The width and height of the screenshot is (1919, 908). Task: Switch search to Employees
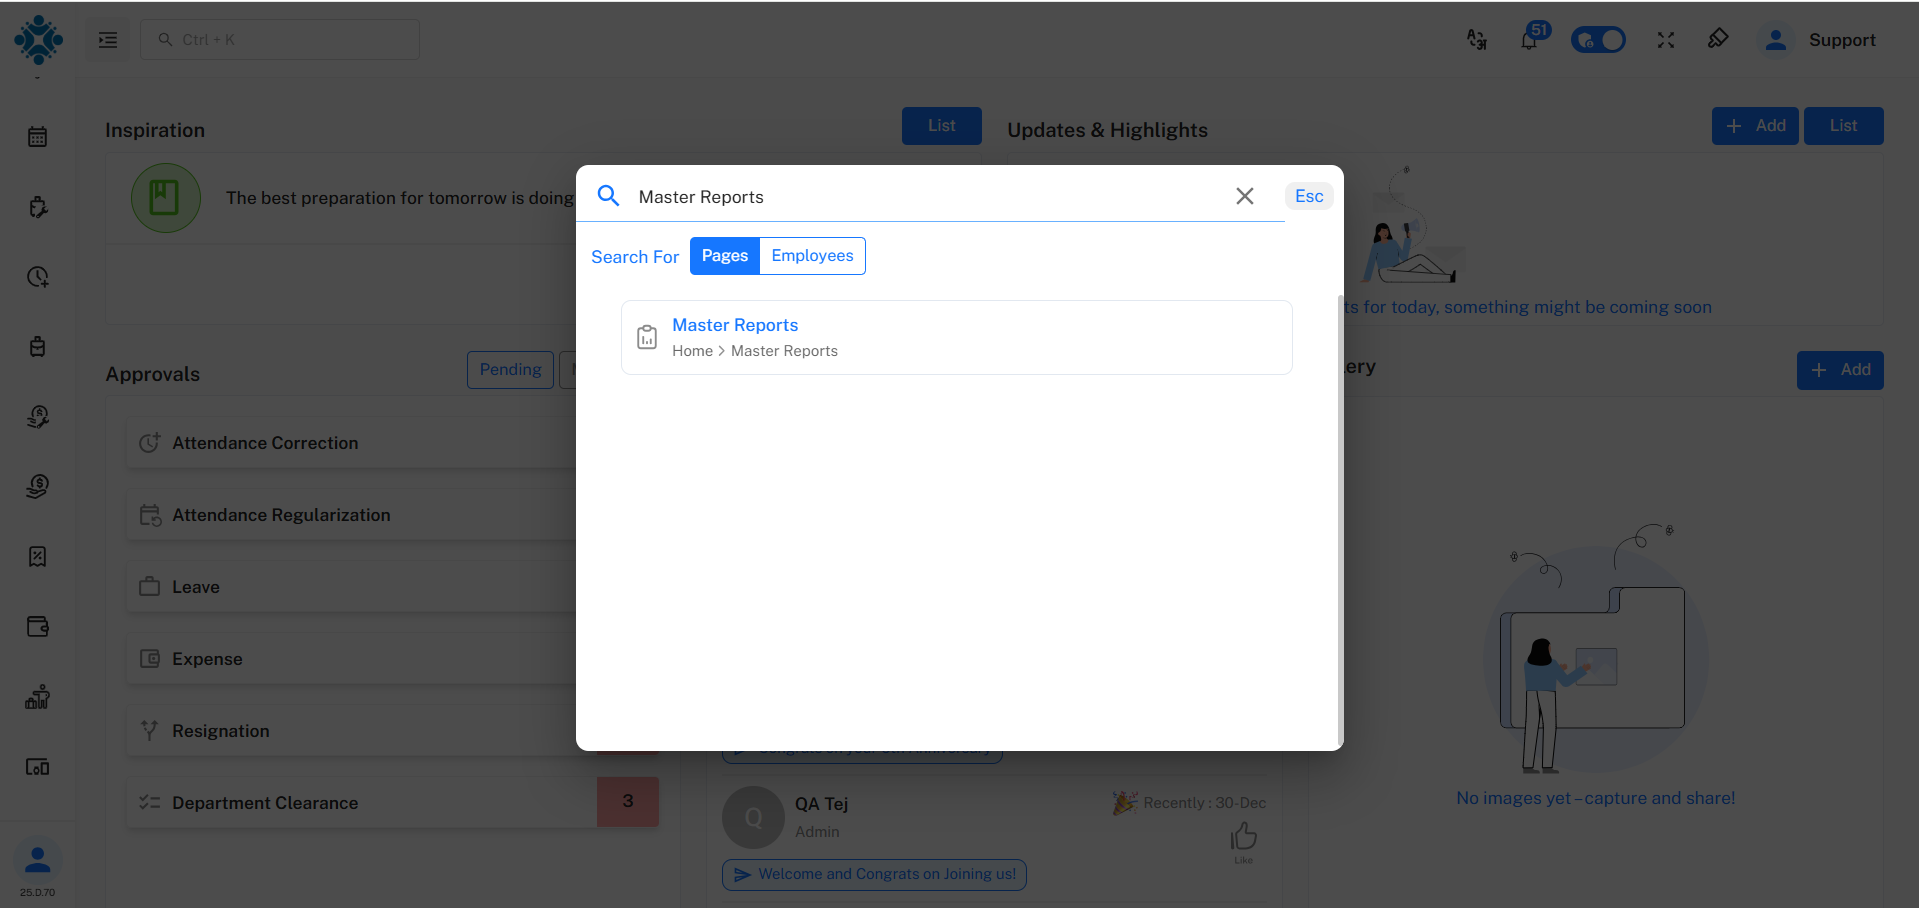(x=811, y=256)
